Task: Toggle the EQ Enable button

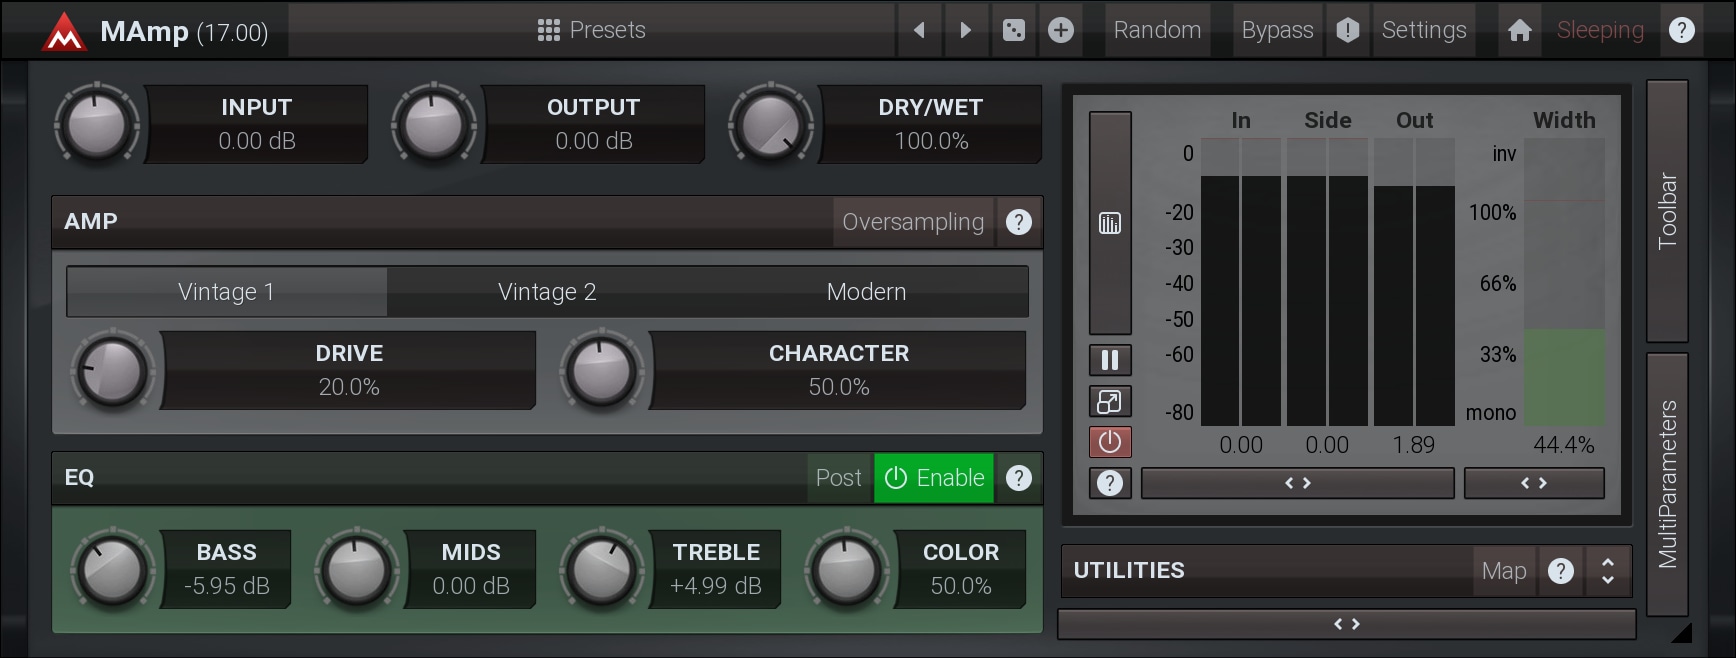Action: click(934, 478)
